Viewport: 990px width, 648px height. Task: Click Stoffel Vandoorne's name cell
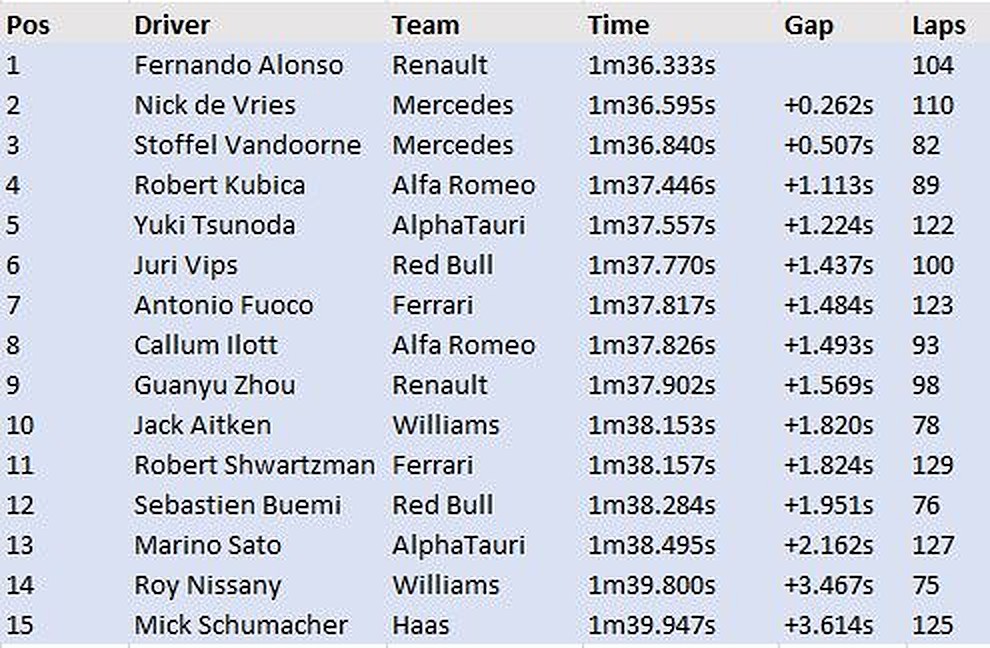coord(247,145)
